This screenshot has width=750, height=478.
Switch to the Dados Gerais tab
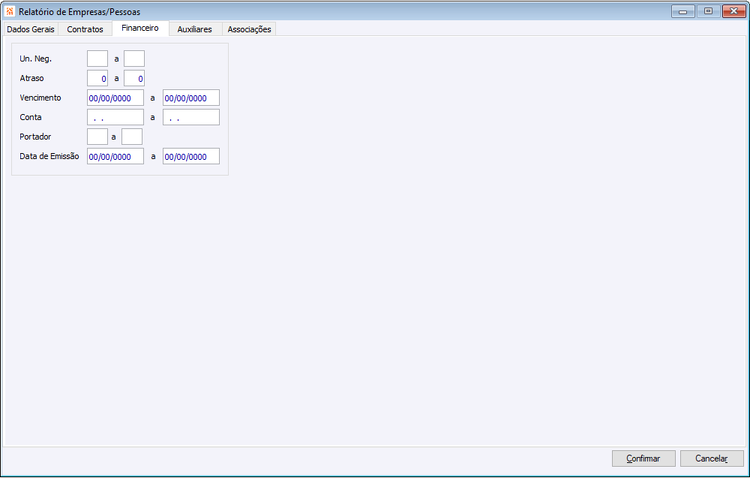[x=31, y=29]
